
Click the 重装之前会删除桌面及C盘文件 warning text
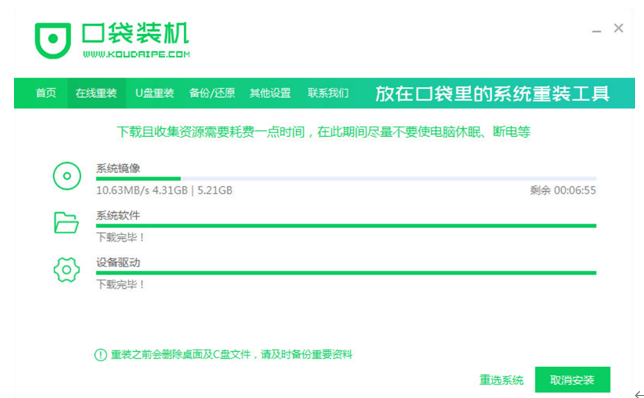232,354
